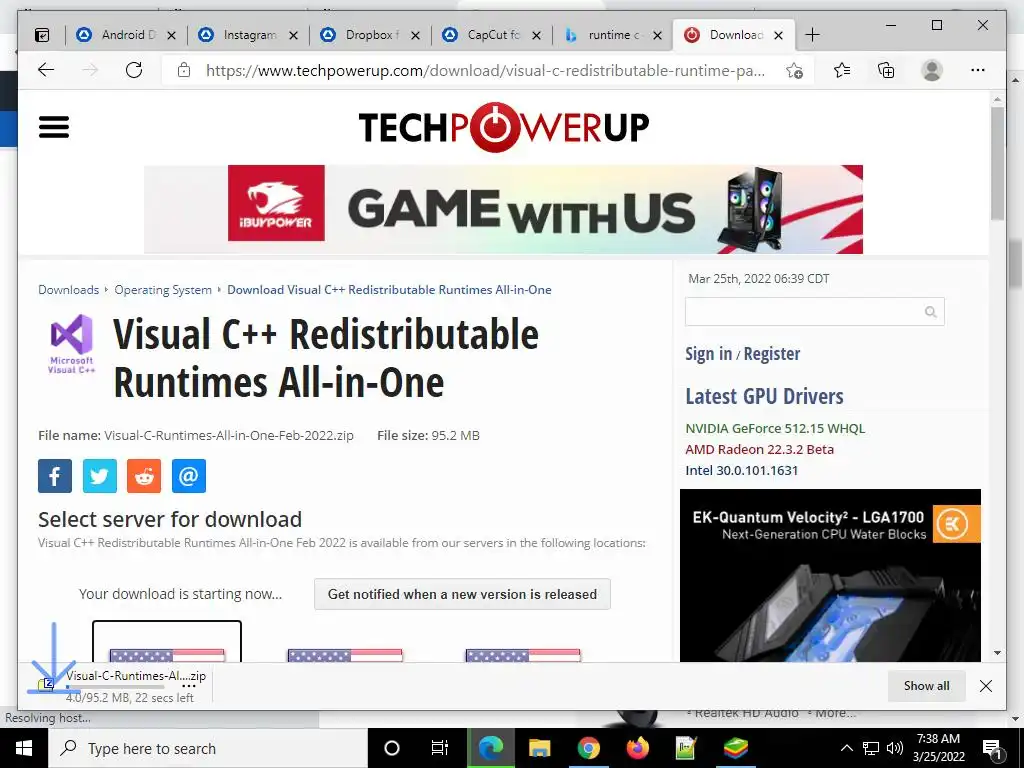
Task: Add this page to favorites
Action: [794, 71]
